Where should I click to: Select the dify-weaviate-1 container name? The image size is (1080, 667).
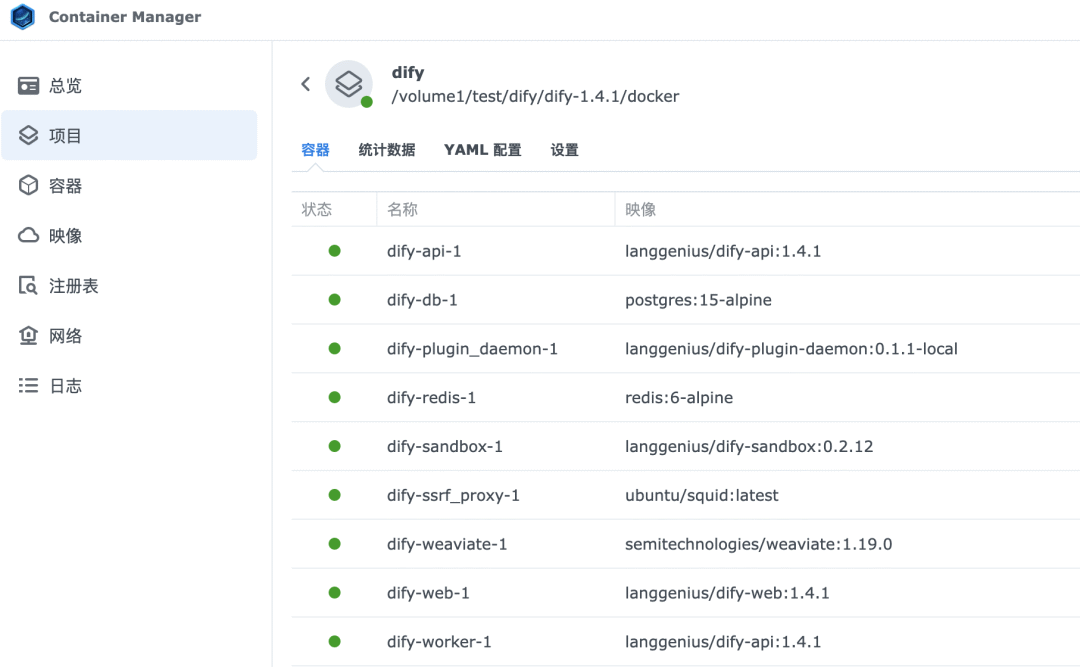pyautogui.click(x=447, y=544)
